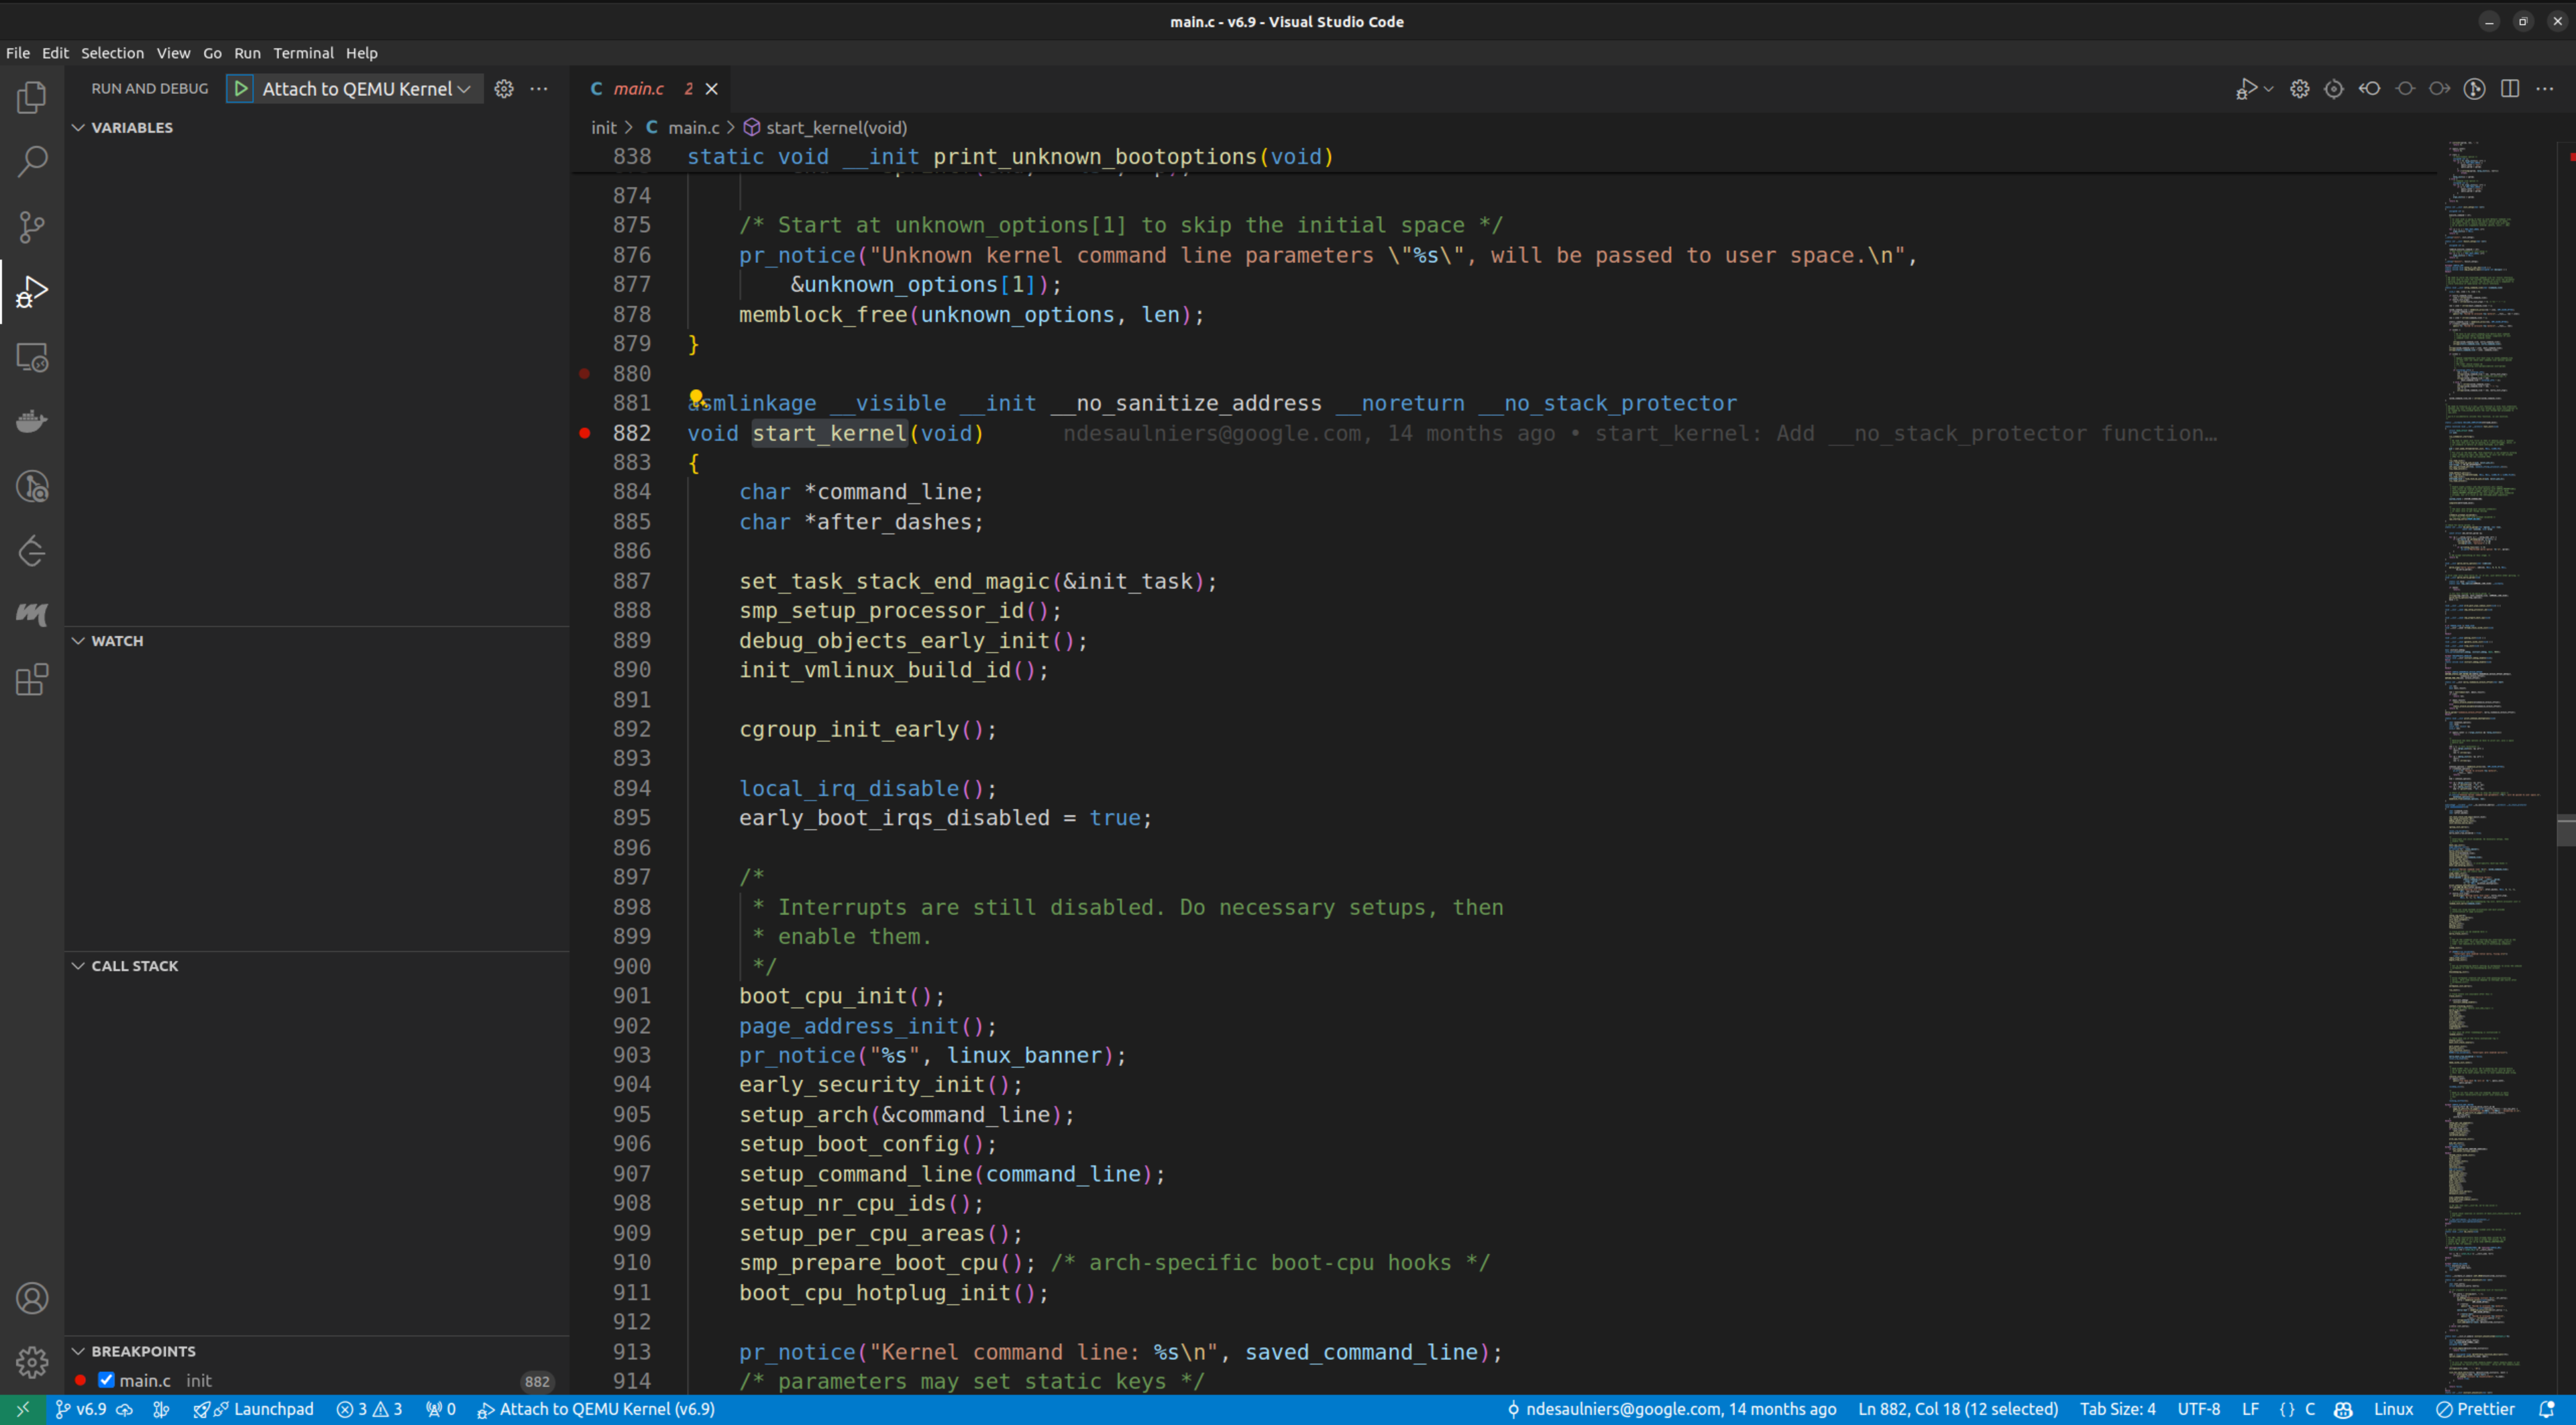Click the git blame author in status bar
Image resolution: width=2576 pixels, height=1425 pixels.
1671,1409
